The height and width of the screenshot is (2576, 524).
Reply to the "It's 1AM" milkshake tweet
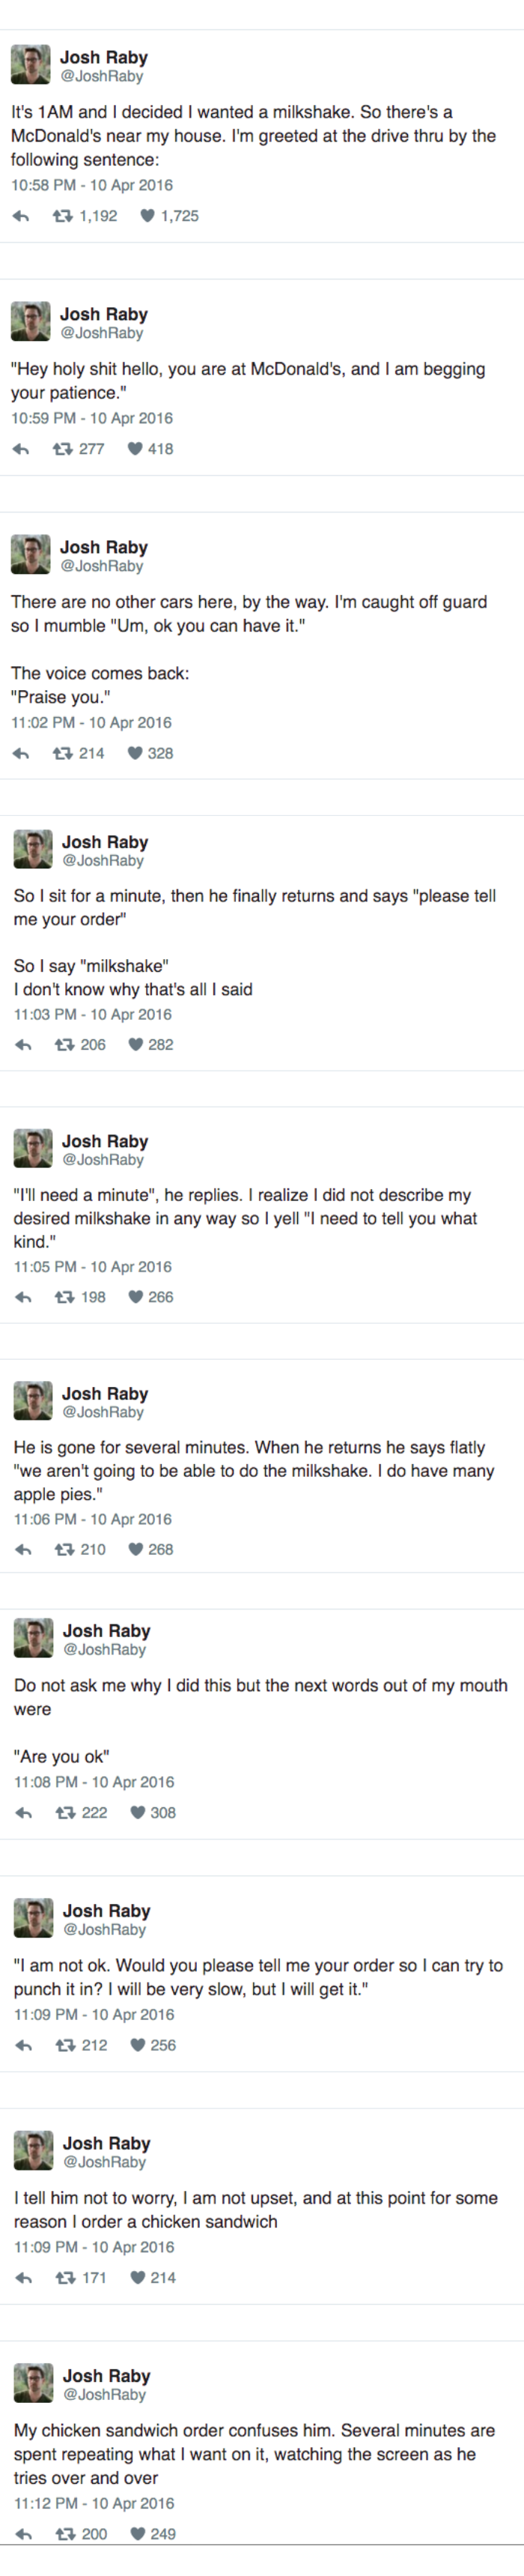point(20,216)
